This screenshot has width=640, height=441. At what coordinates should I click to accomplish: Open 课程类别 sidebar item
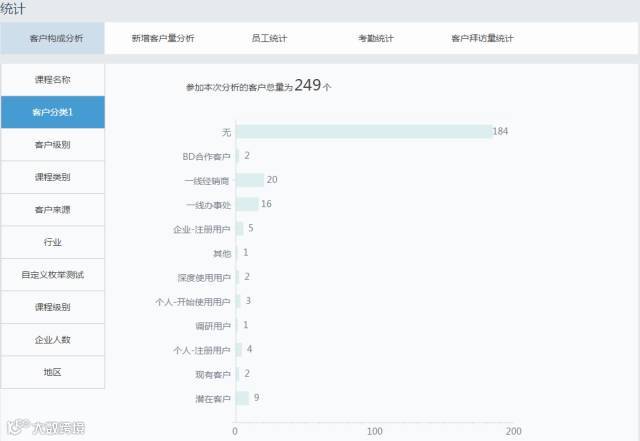53,177
